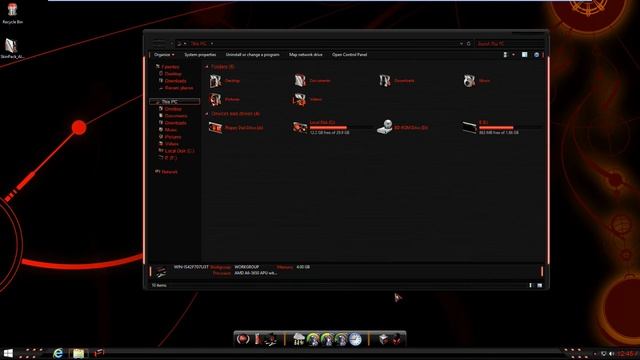The width and height of the screenshot is (640, 360).
Task: Select the BD-ROM Drive (D:) icon
Action: coord(384,127)
